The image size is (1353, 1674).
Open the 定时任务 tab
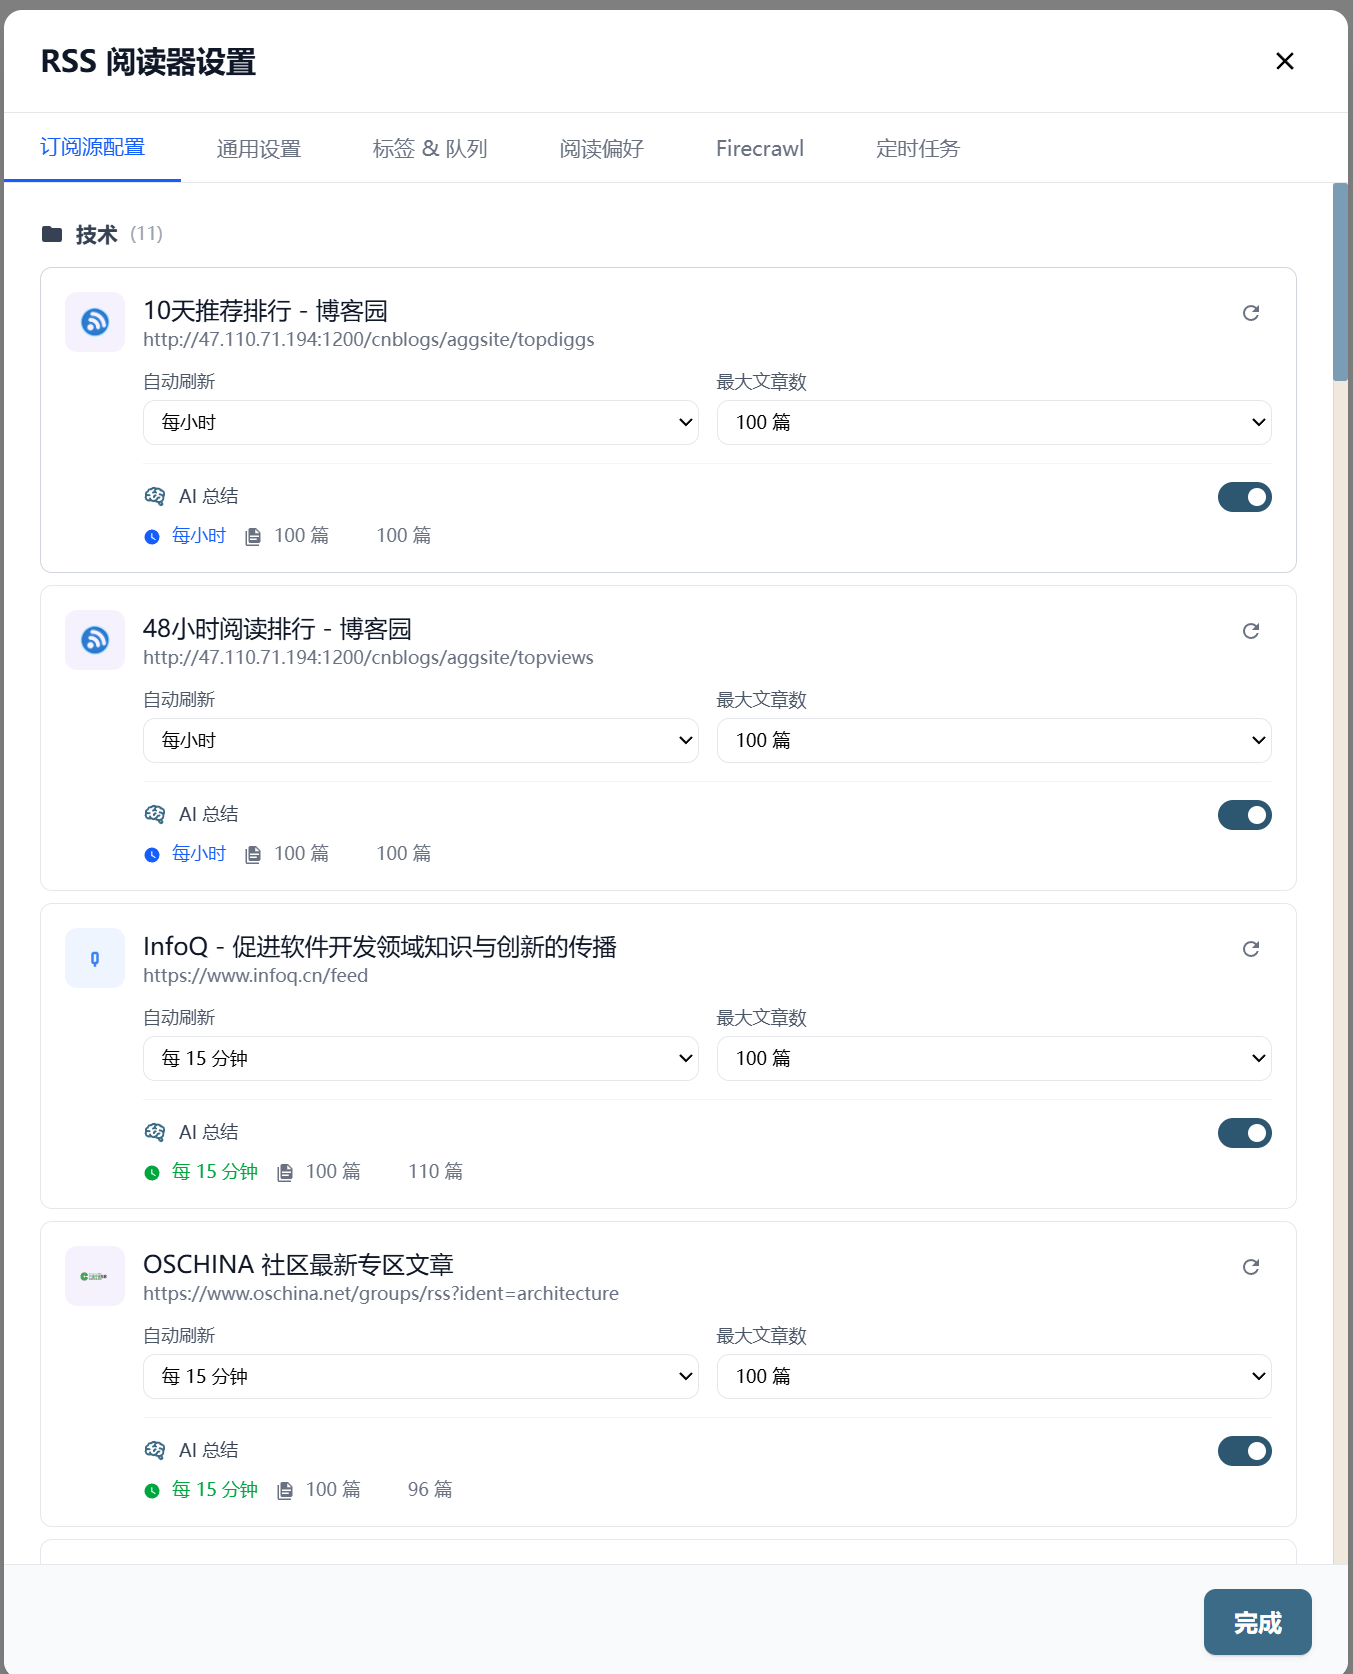point(918,149)
